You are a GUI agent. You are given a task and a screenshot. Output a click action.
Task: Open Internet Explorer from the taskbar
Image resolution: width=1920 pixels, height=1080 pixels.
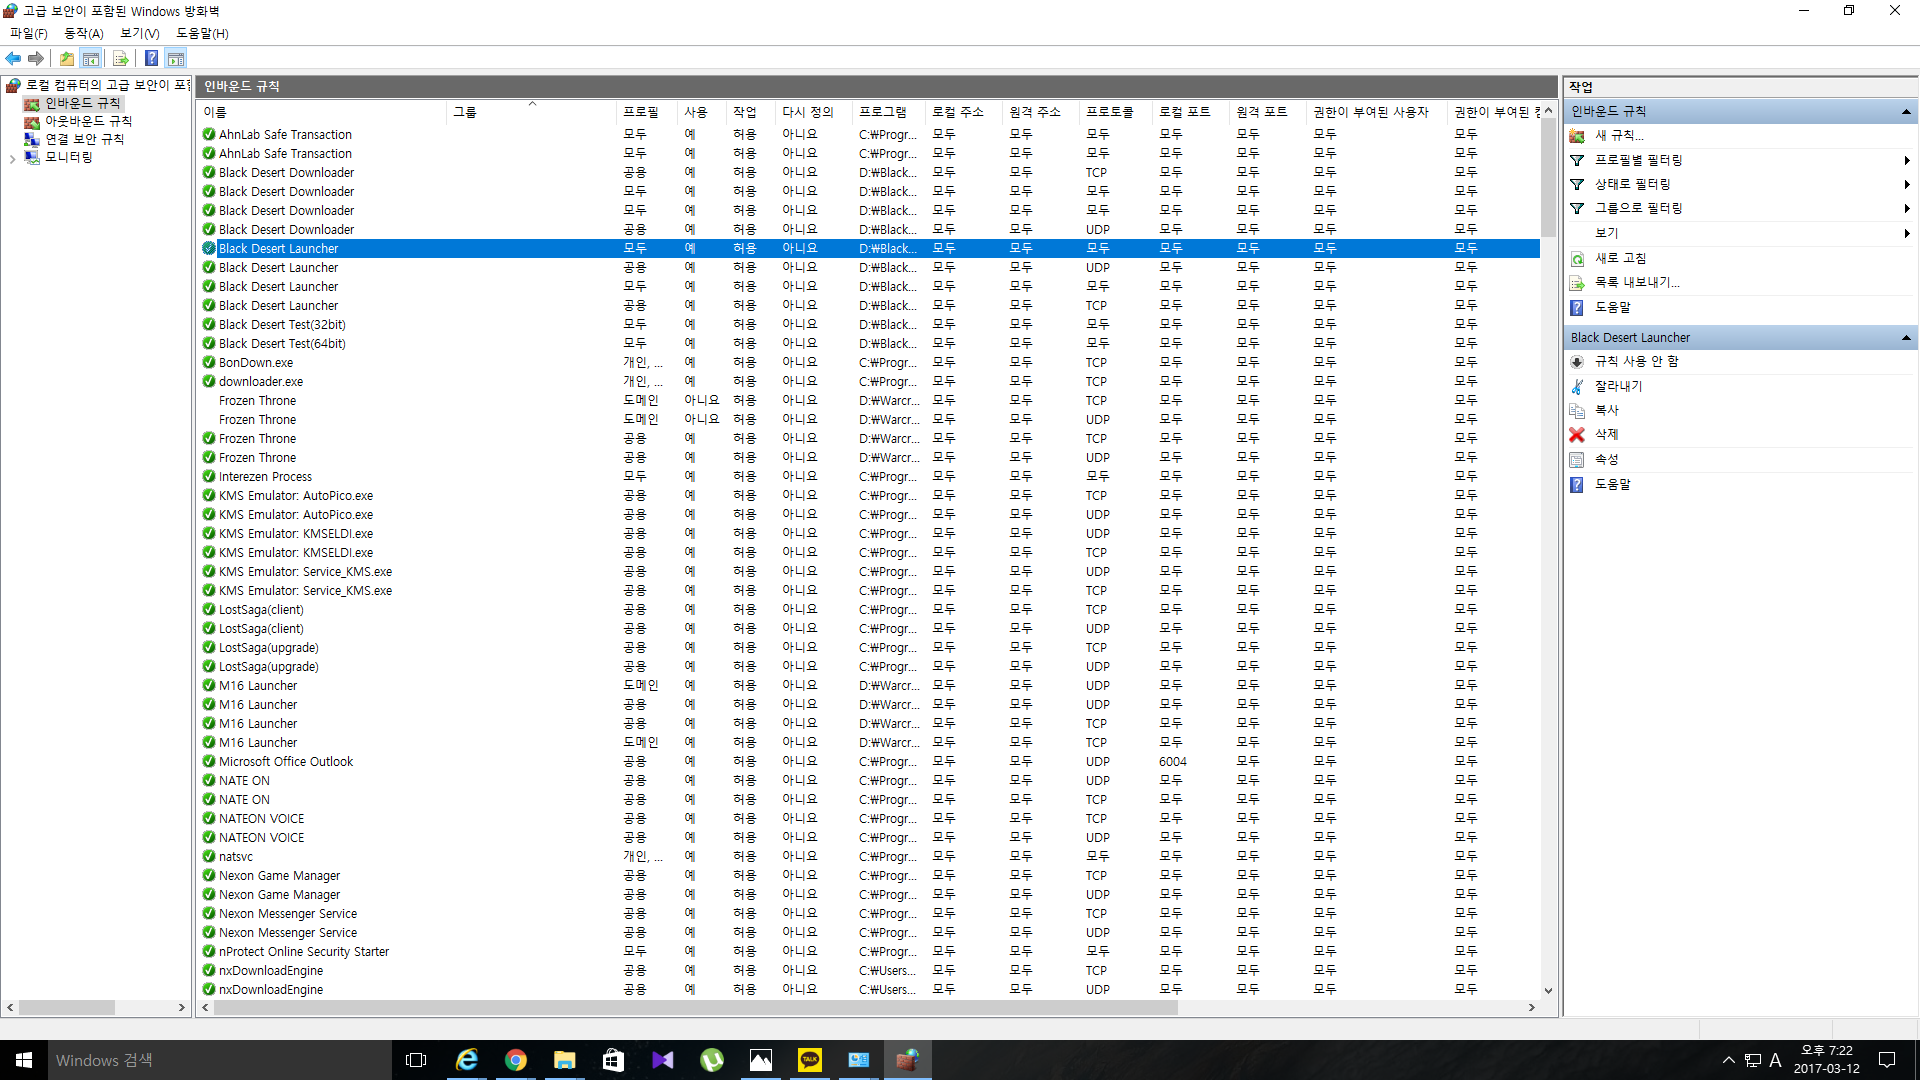point(467,1060)
